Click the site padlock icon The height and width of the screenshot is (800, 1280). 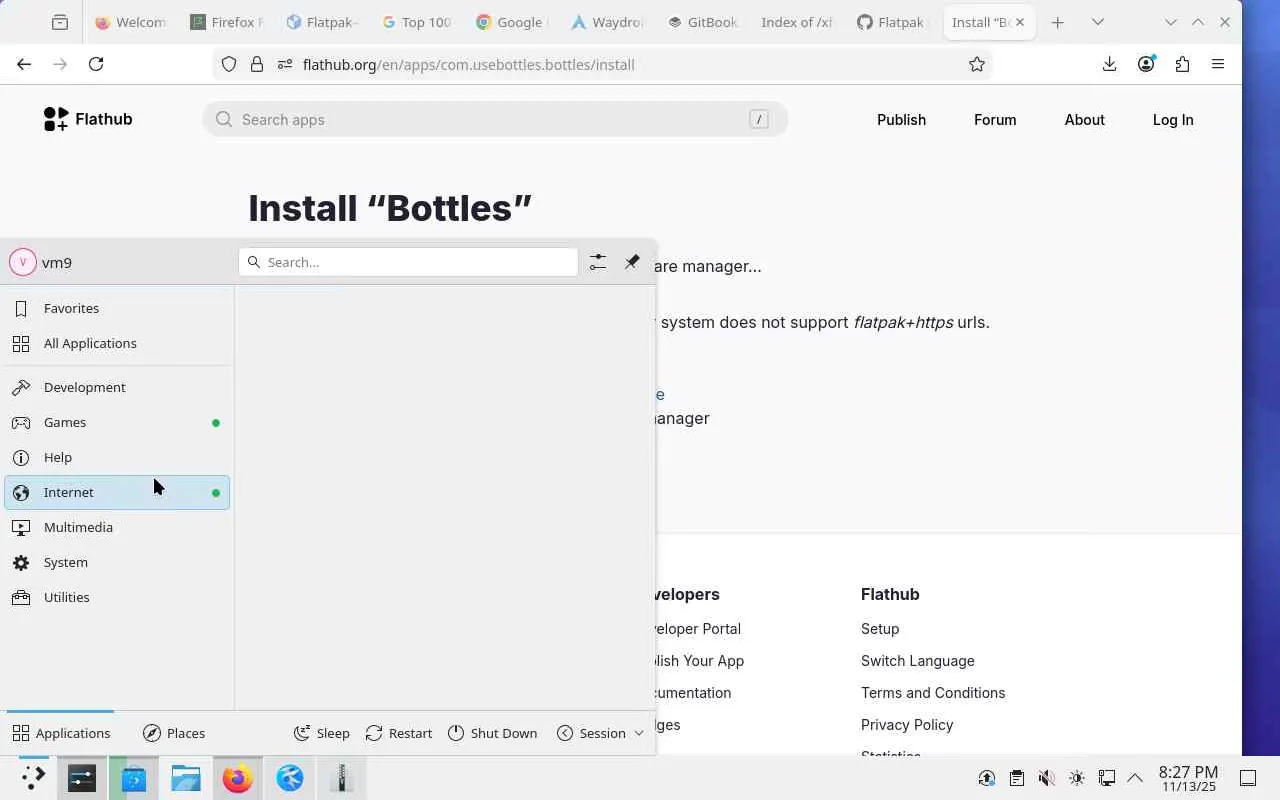click(257, 64)
